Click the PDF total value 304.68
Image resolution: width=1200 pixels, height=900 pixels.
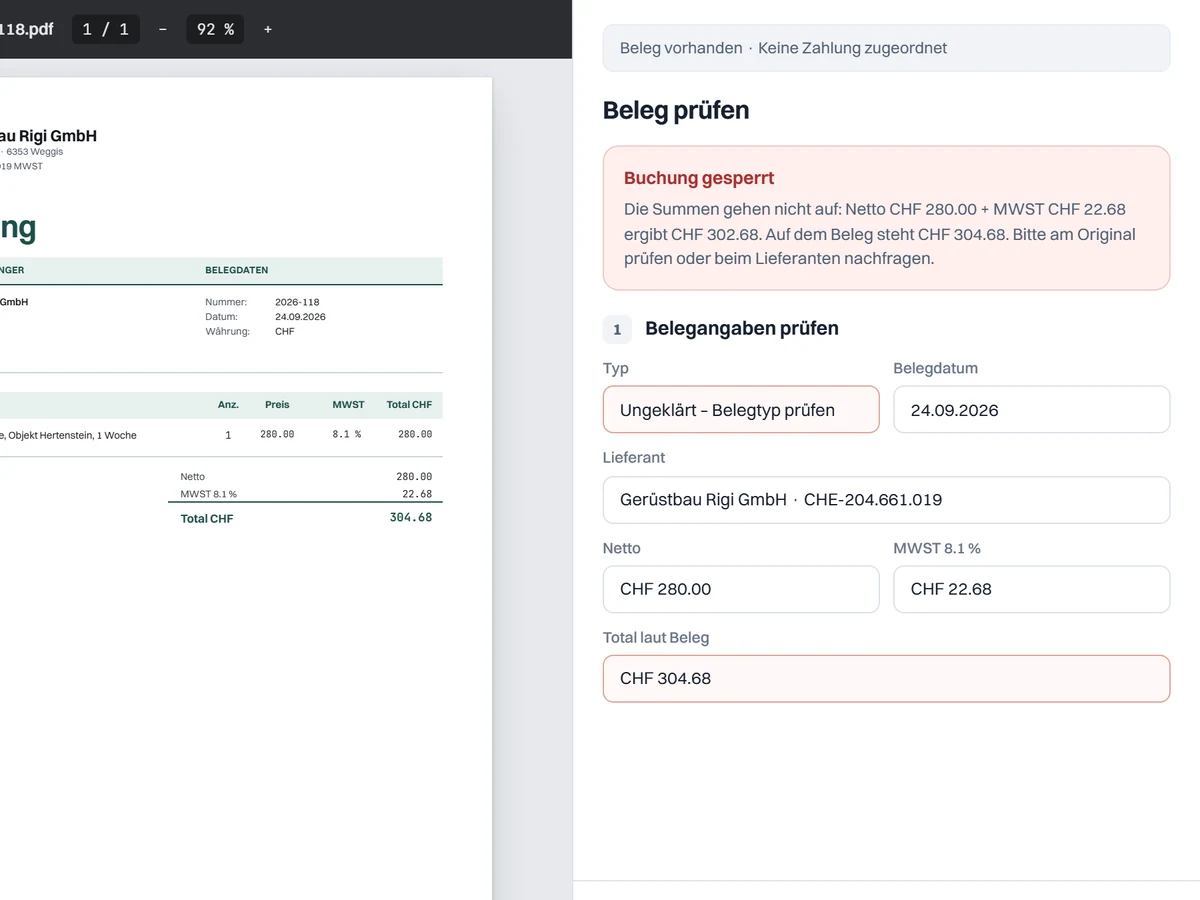411,518
